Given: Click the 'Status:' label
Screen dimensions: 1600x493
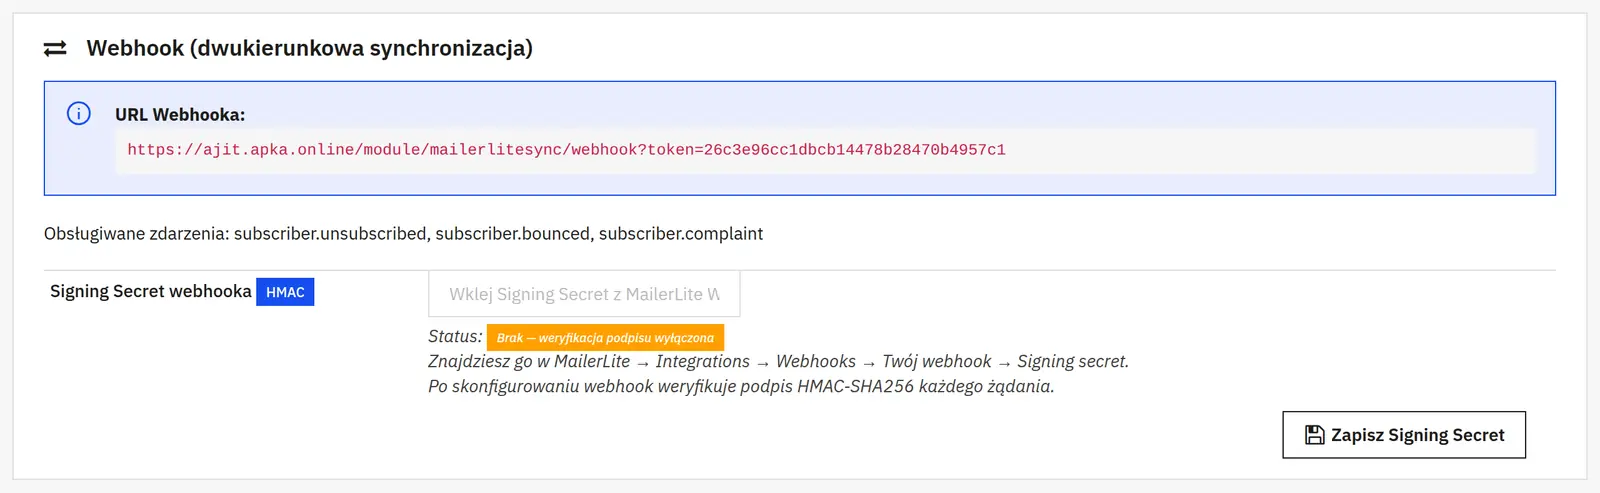Looking at the screenshot, I should click(x=455, y=337).
